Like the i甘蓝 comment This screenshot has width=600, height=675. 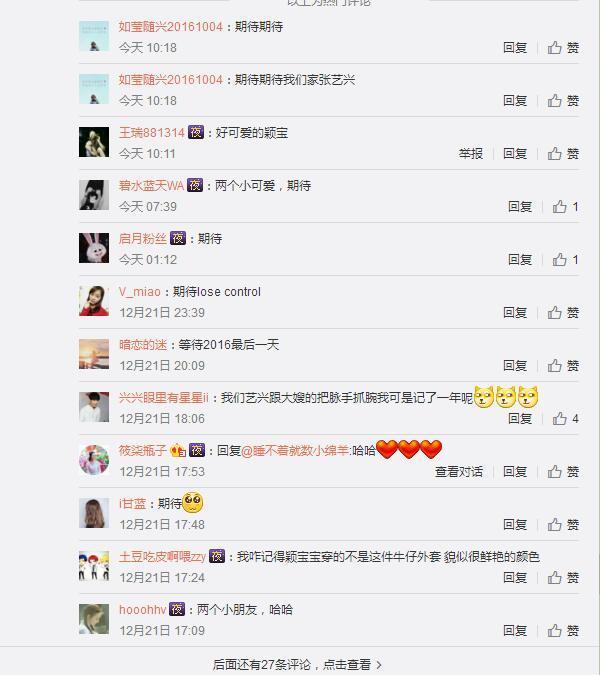[563, 525]
